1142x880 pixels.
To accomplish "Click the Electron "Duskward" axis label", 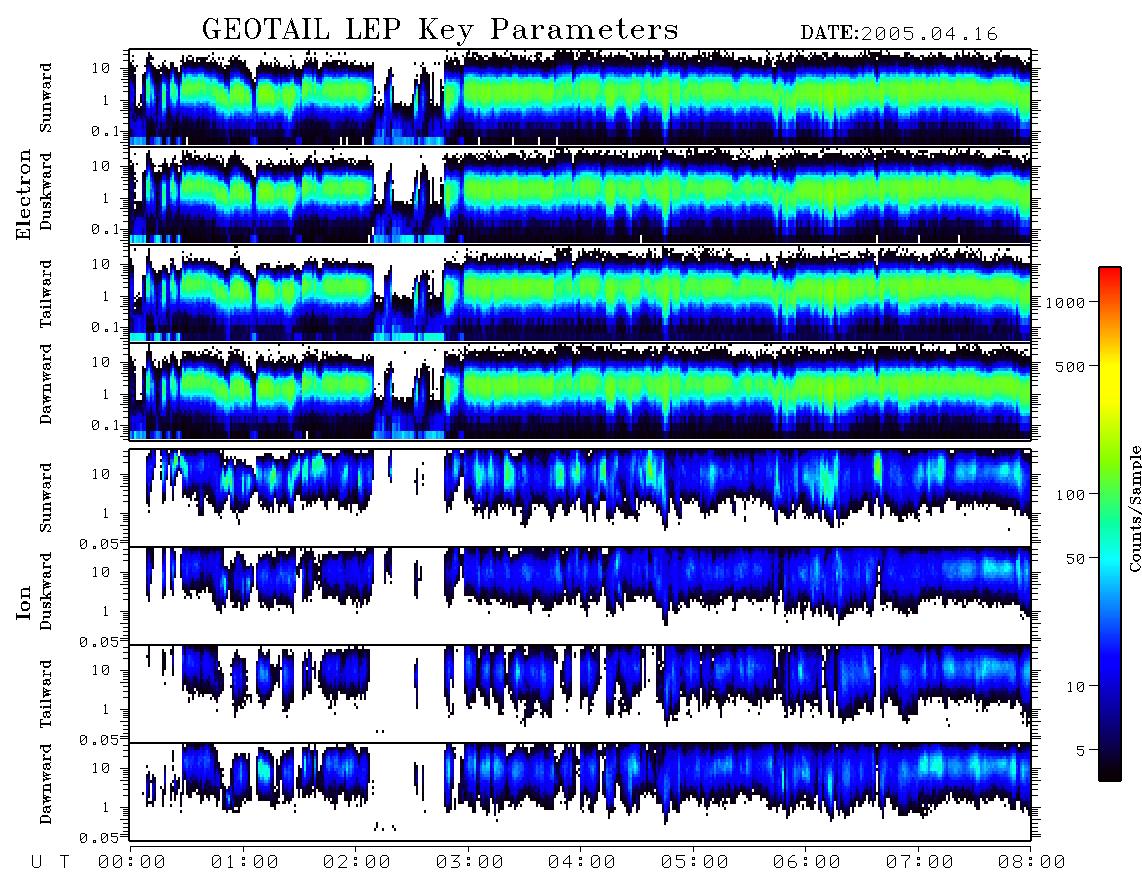I will click(x=46, y=191).
